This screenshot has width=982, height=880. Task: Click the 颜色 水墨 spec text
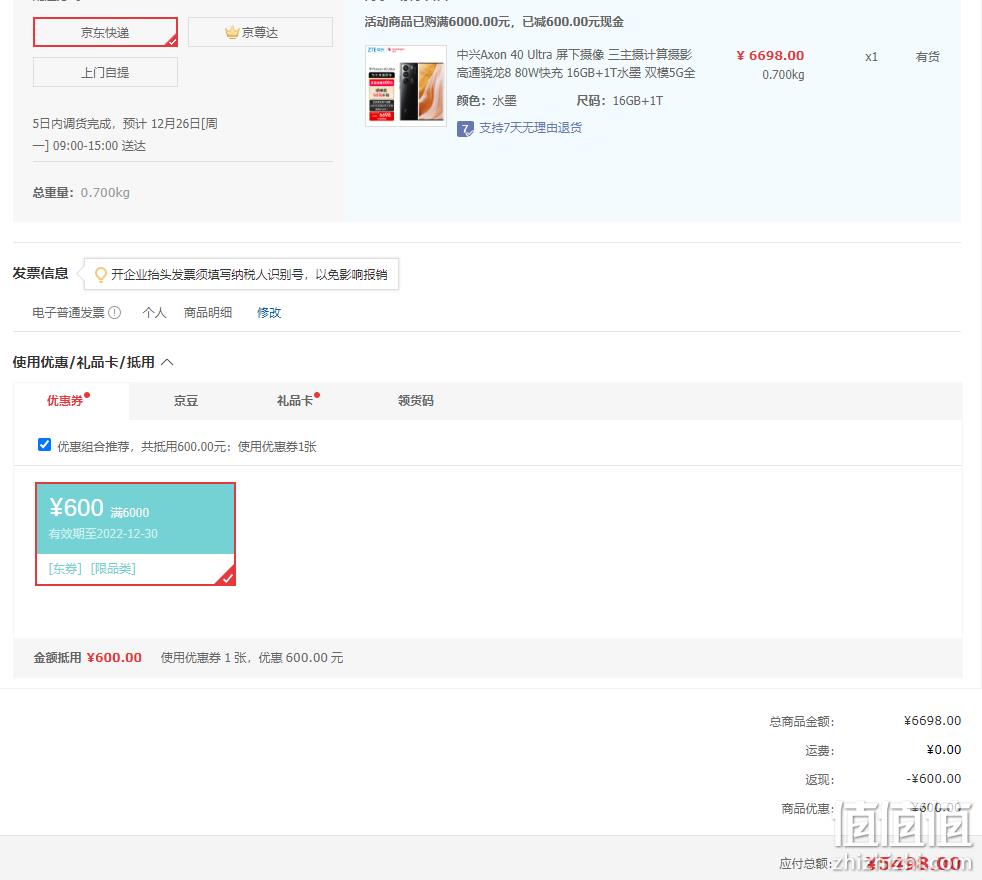point(487,100)
